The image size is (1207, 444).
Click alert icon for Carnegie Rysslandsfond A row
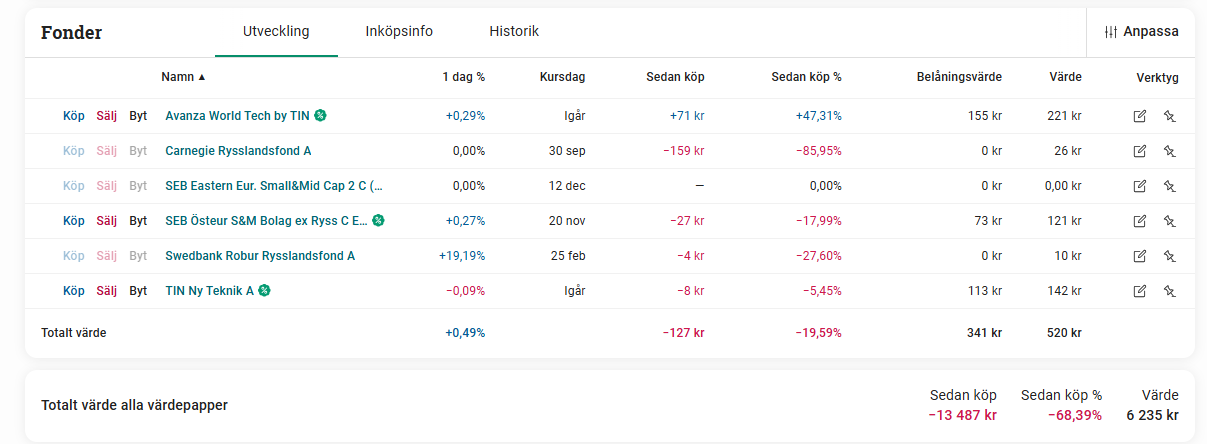1169,151
